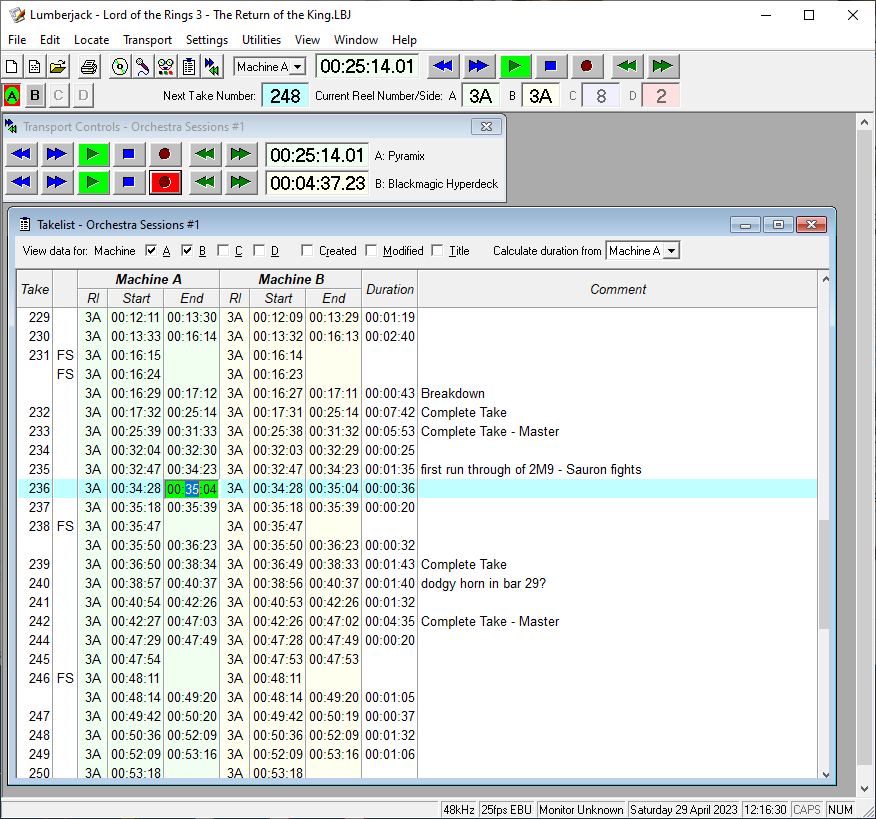Locate to the next take from main toolbar
The height and width of the screenshot is (819, 876).
tap(663, 66)
